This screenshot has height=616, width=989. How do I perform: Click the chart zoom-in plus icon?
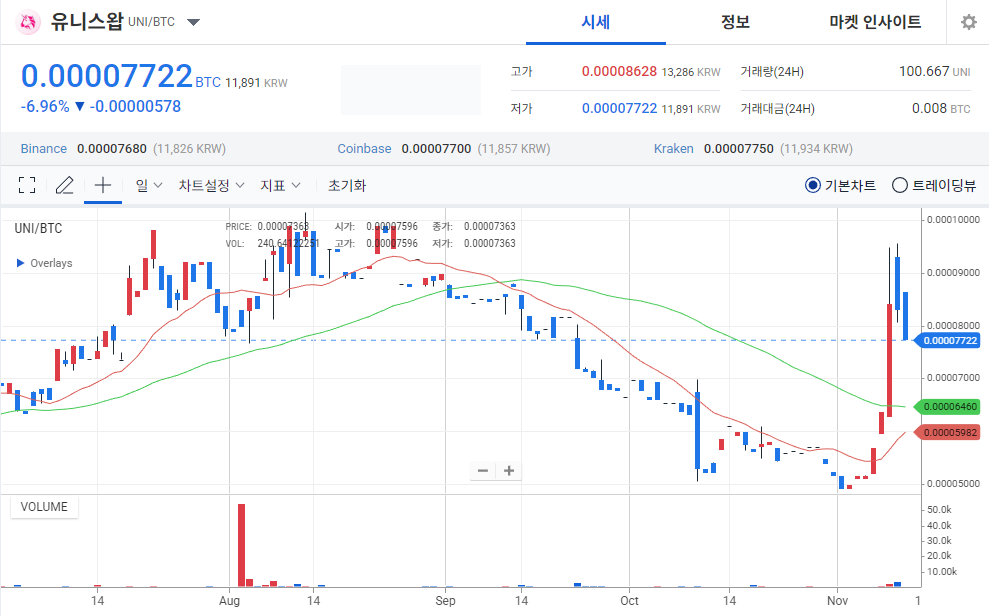pos(509,470)
